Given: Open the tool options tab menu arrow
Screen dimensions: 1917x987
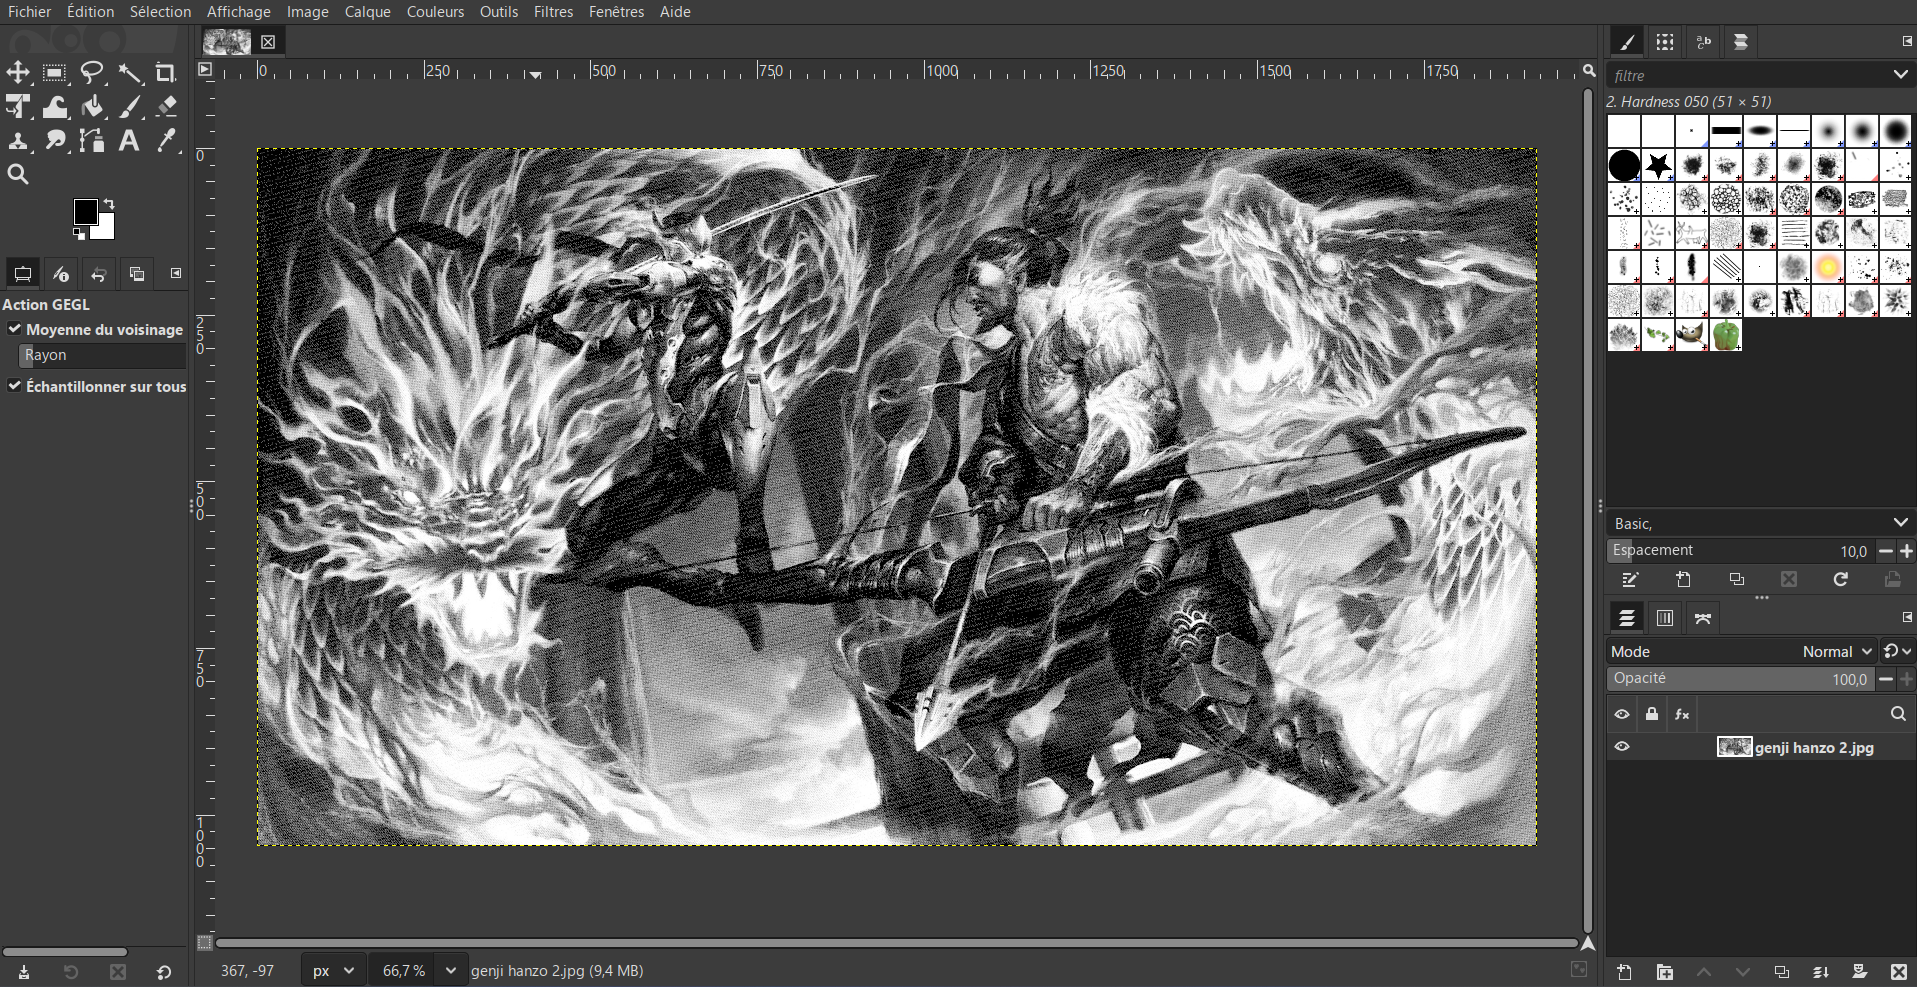Looking at the screenshot, I should [176, 273].
